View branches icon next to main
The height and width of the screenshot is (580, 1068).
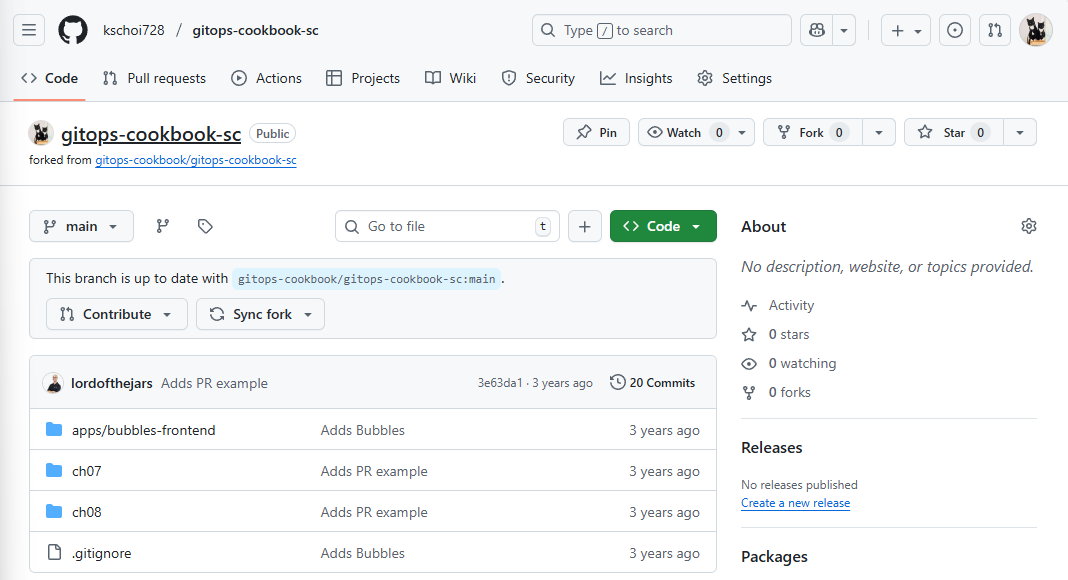click(x=162, y=226)
